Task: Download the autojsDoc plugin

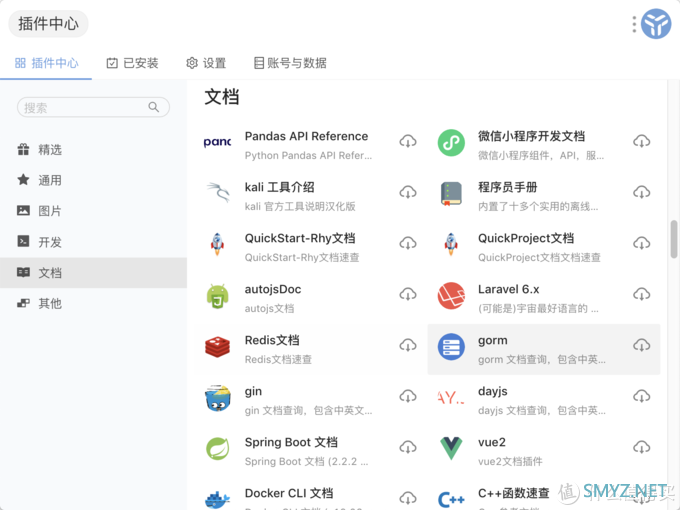Action: tap(408, 294)
